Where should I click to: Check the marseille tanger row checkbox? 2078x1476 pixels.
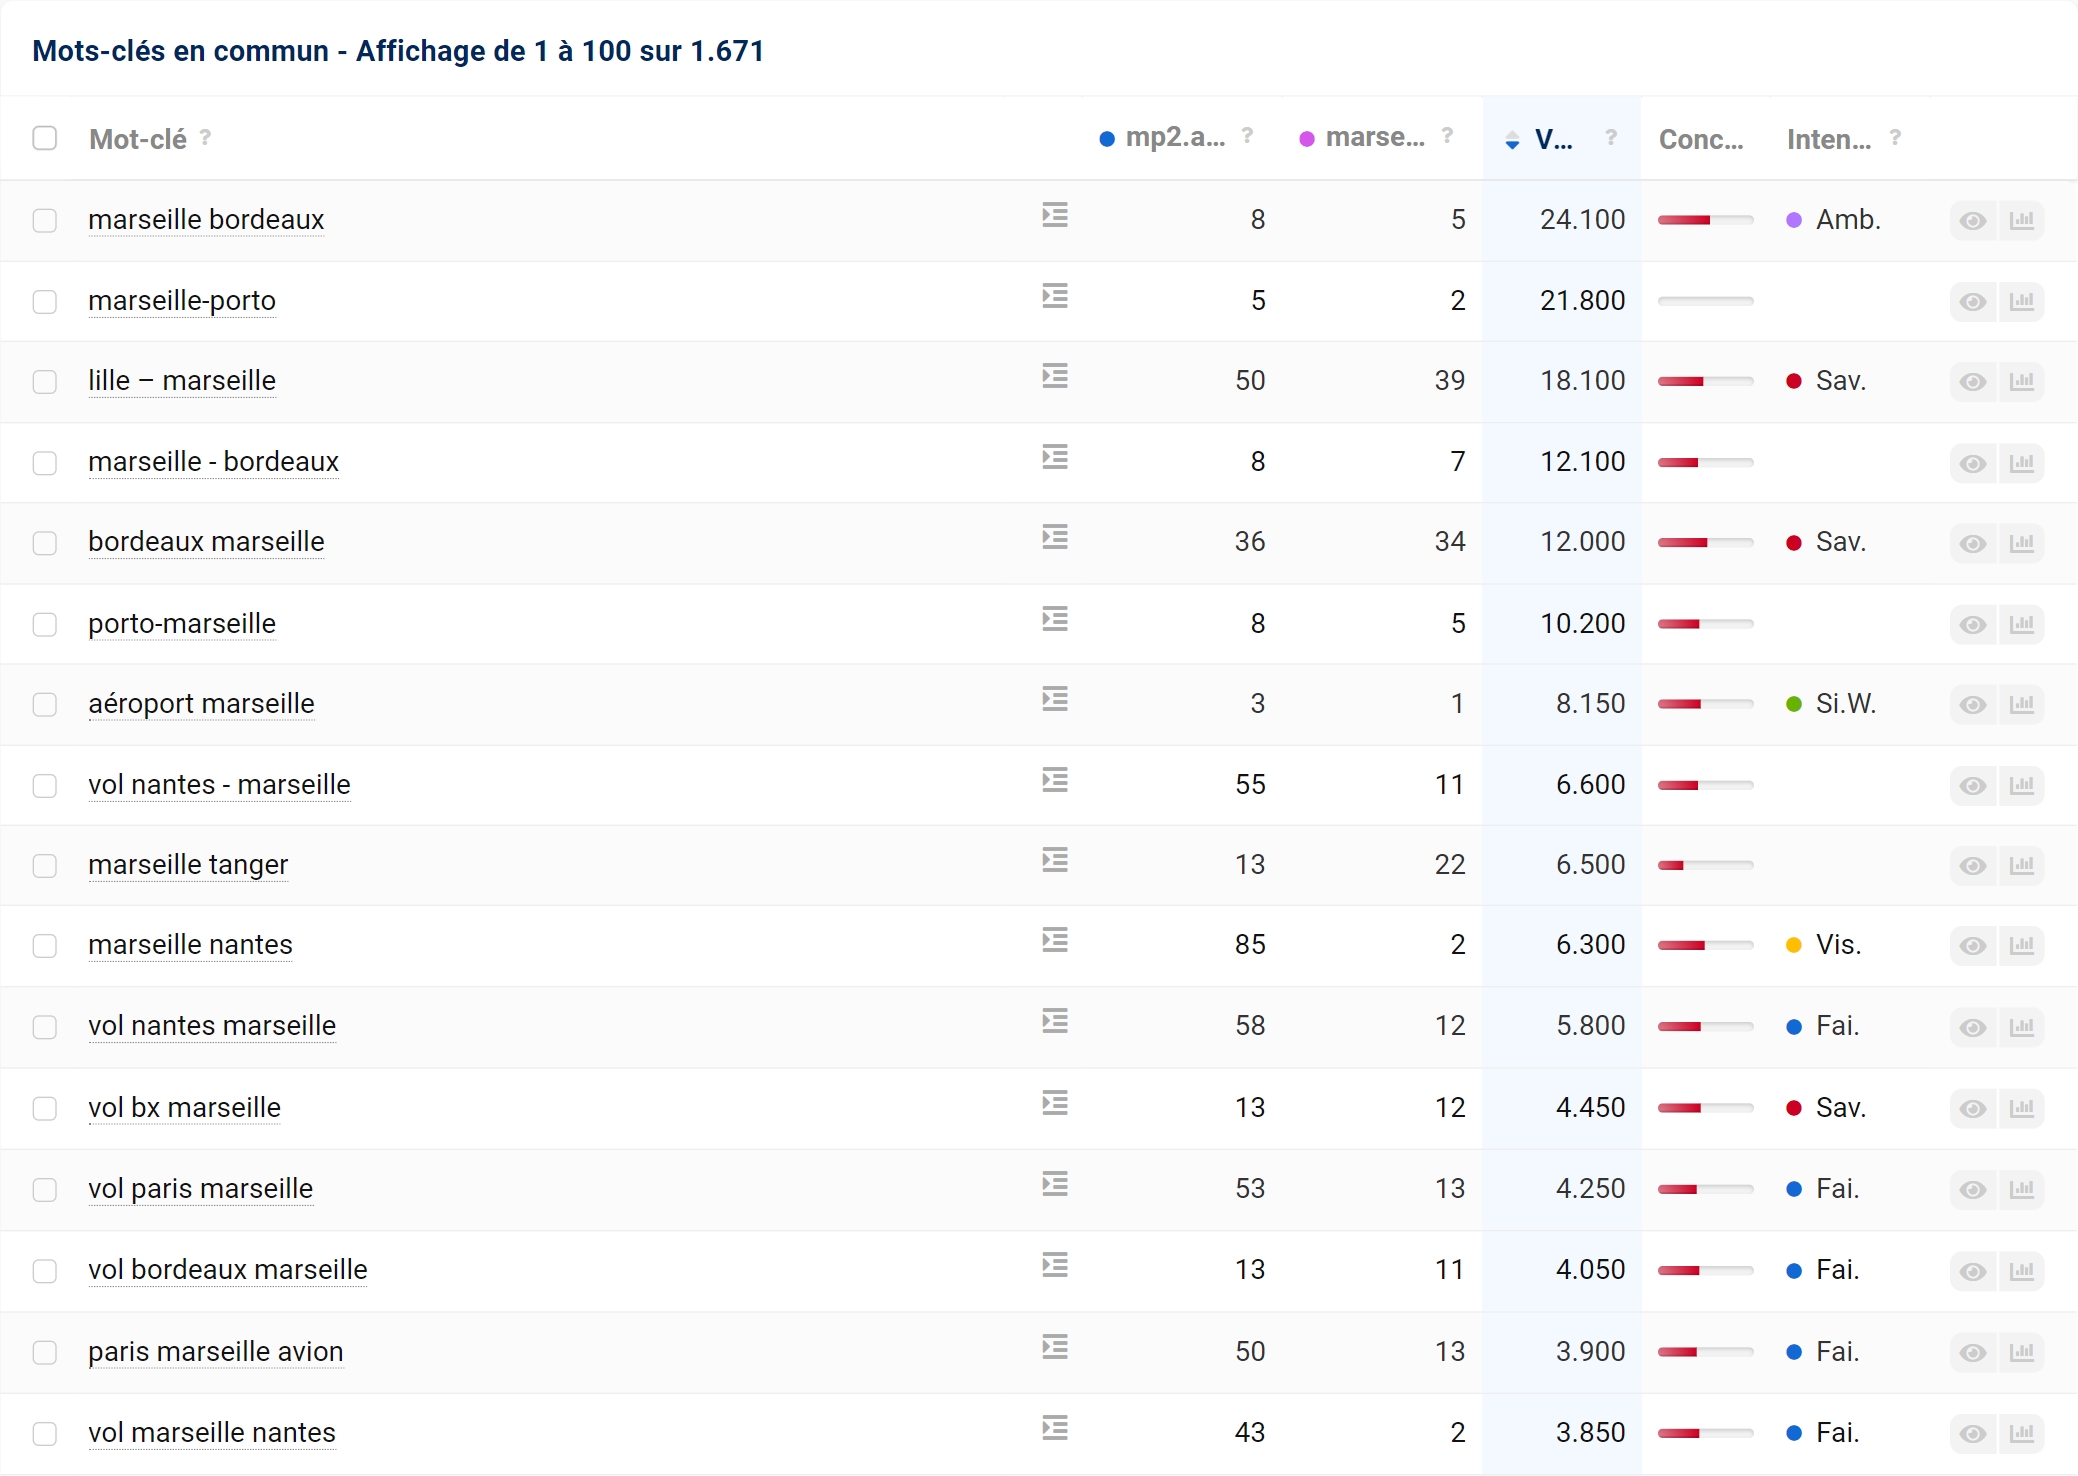45,865
